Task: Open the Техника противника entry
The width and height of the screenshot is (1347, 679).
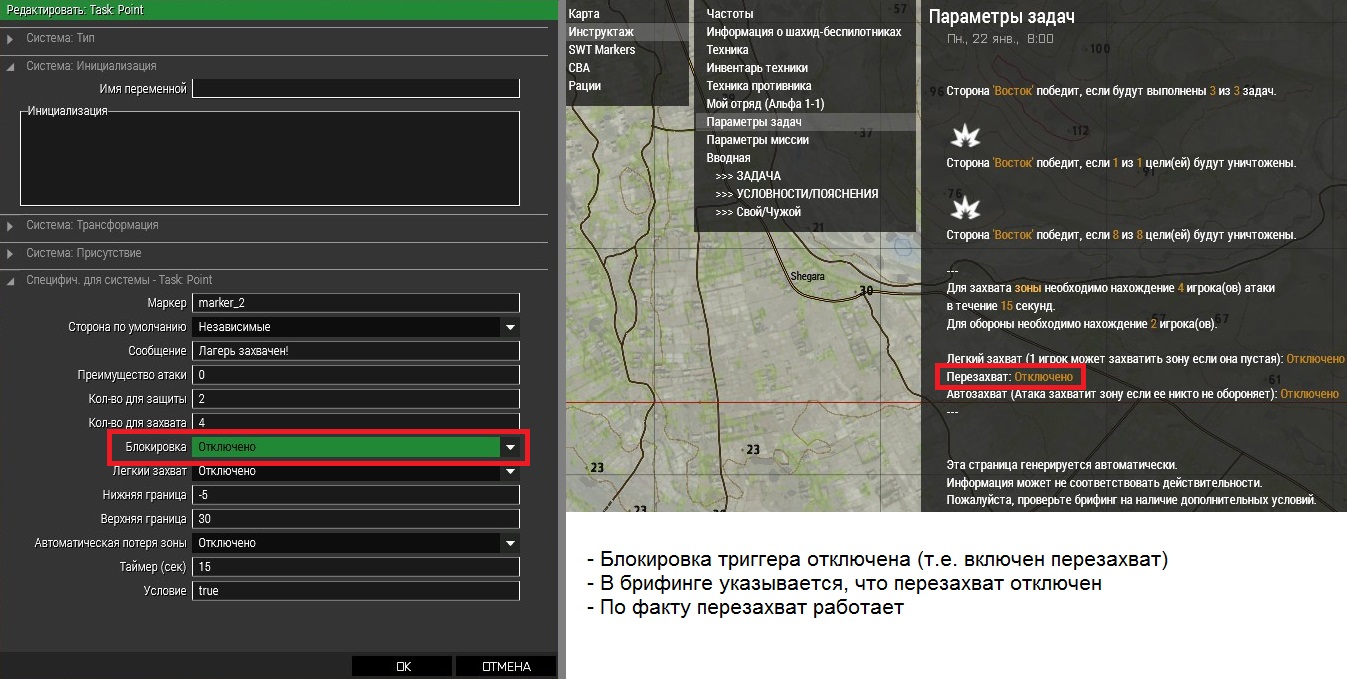Action: (x=758, y=86)
